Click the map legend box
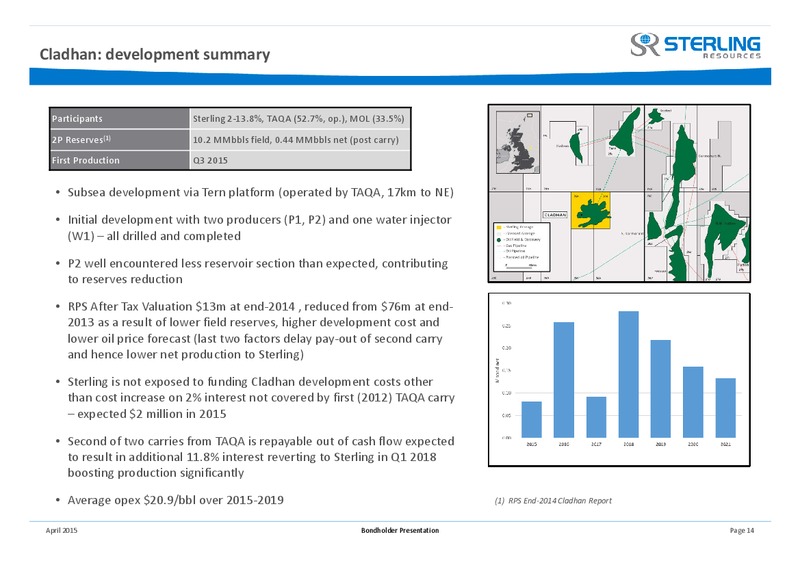The image size is (800, 565). pyautogui.click(x=521, y=247)
